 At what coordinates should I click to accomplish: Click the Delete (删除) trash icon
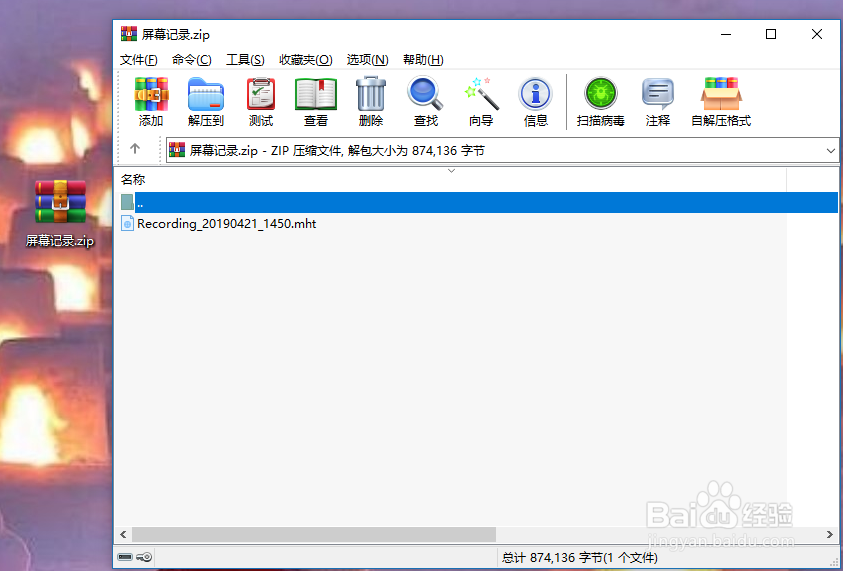pyautogui.click(x=371, y=102)
